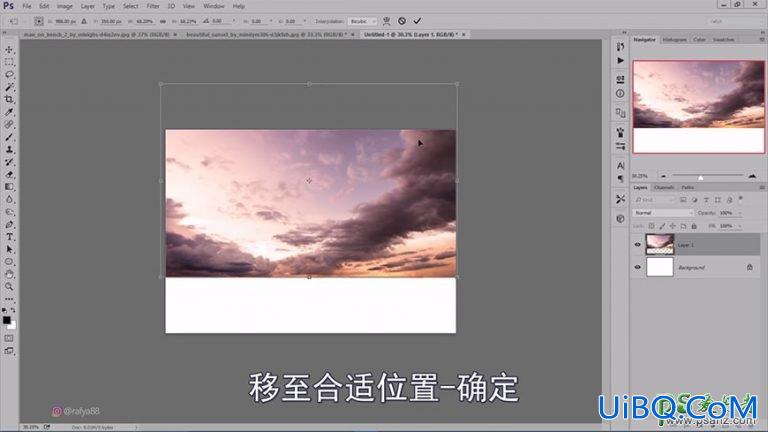Switch to the Channels tab
Image resolution: width=768 pixels, height=432 pixels.
[x=664, y=188]
